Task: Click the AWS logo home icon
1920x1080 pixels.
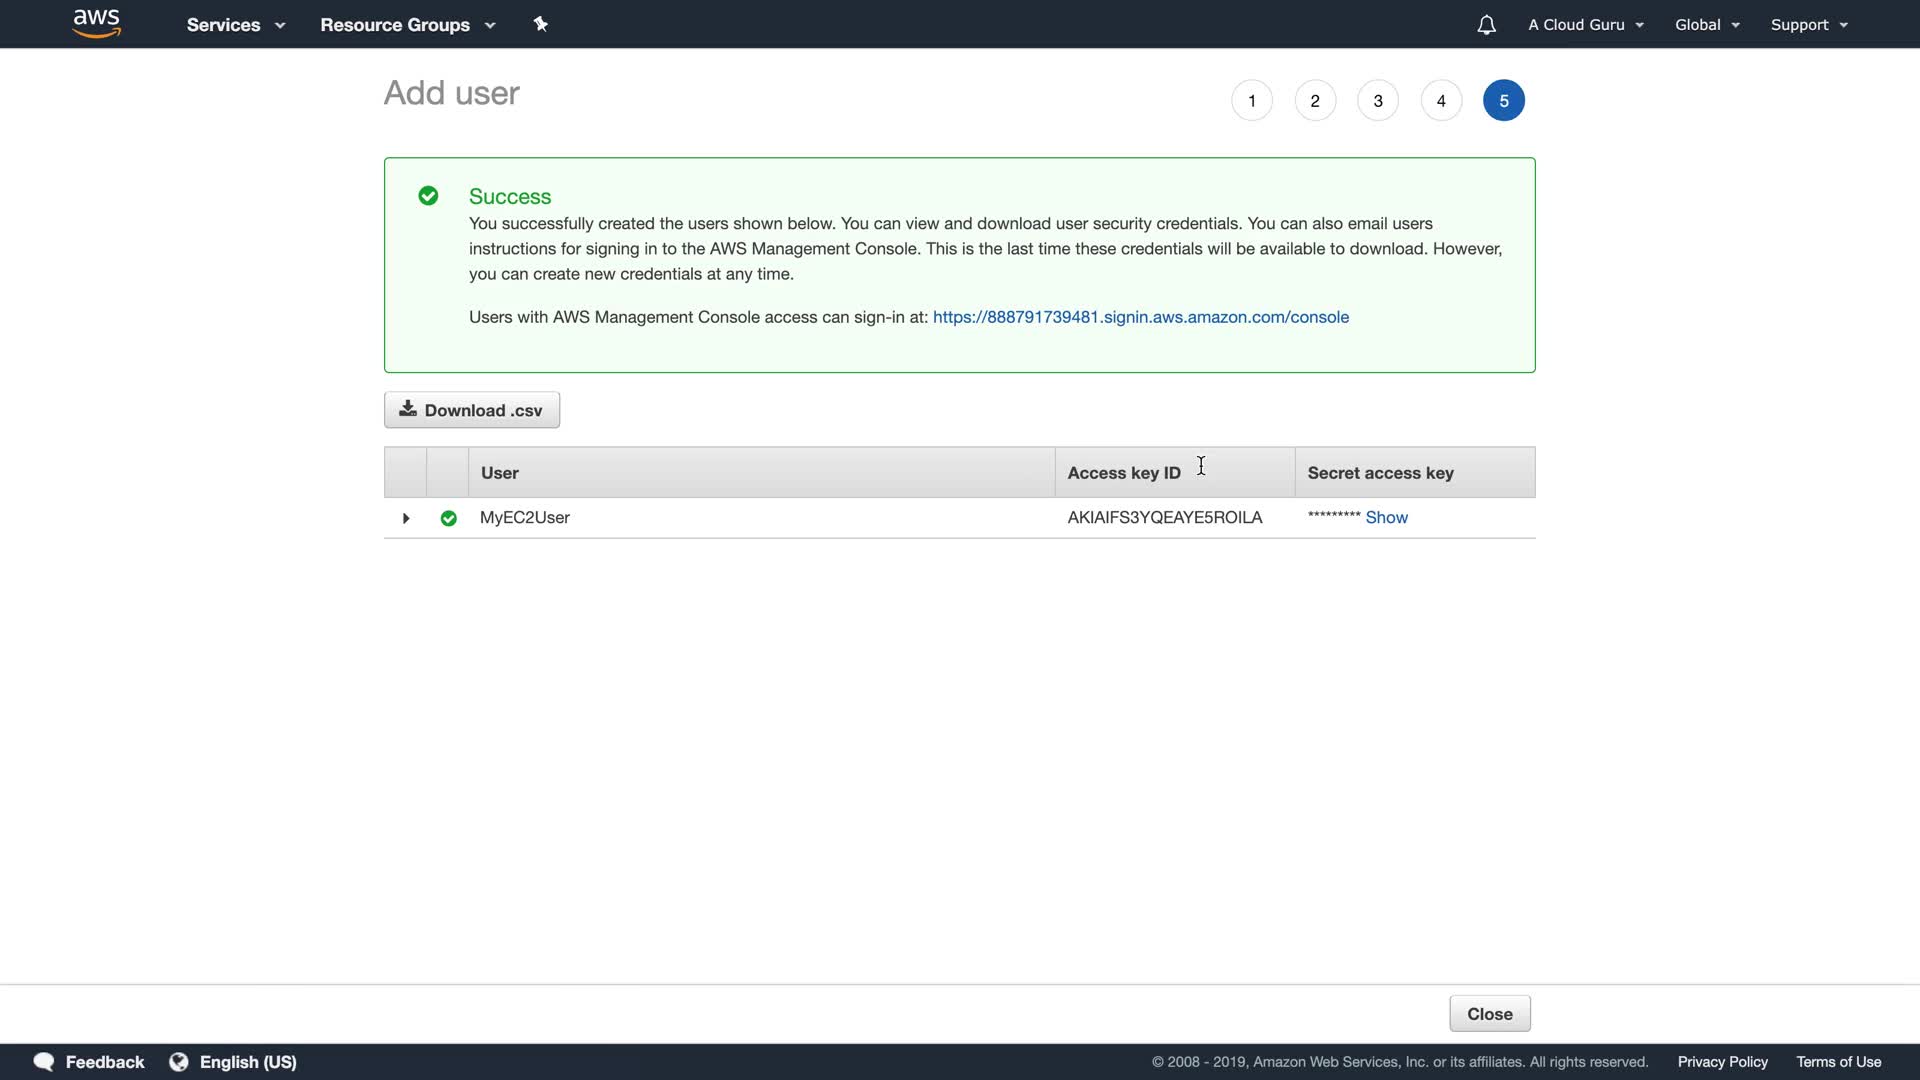Action: click(96, 23)
